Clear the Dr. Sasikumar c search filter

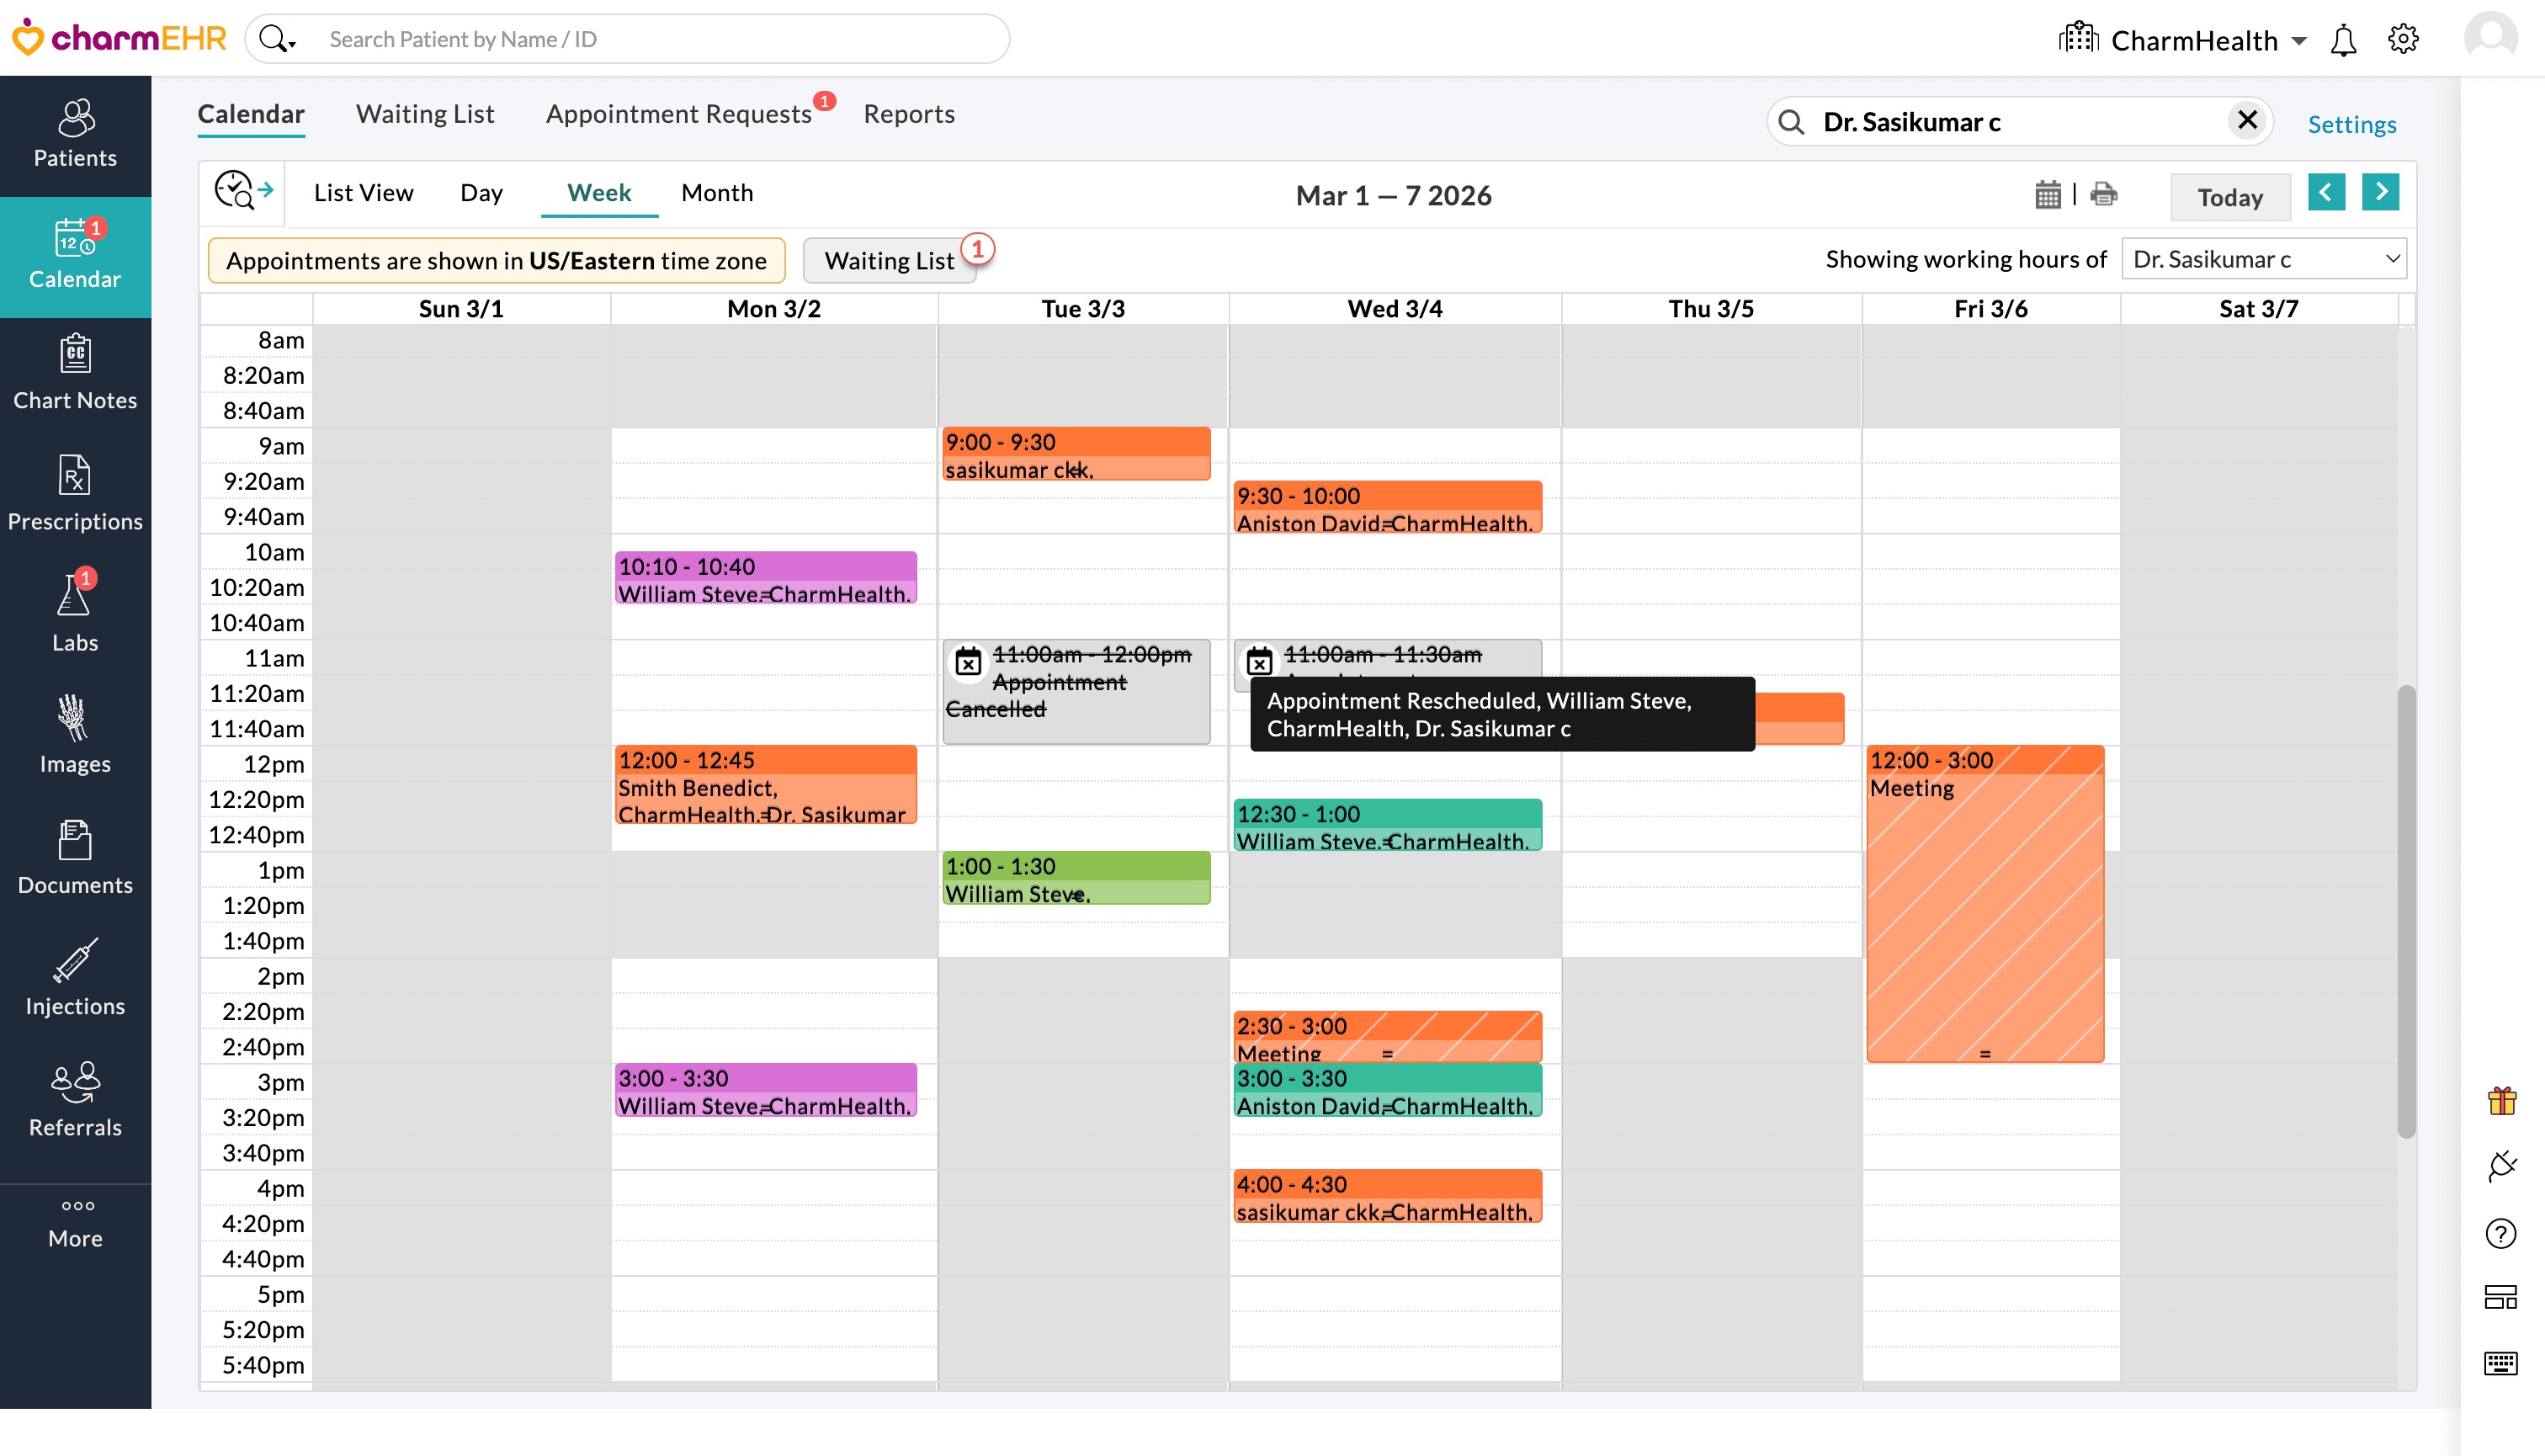tap(2246, 121)
